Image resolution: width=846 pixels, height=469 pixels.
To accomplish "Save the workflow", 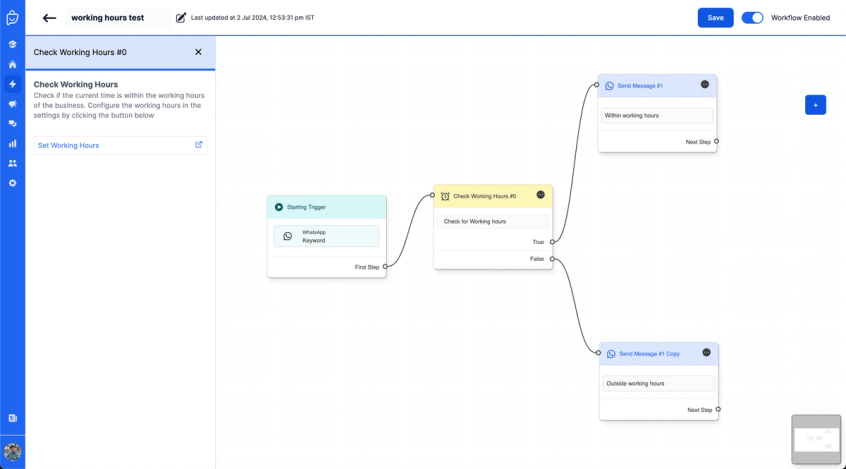I will (715, 18).
